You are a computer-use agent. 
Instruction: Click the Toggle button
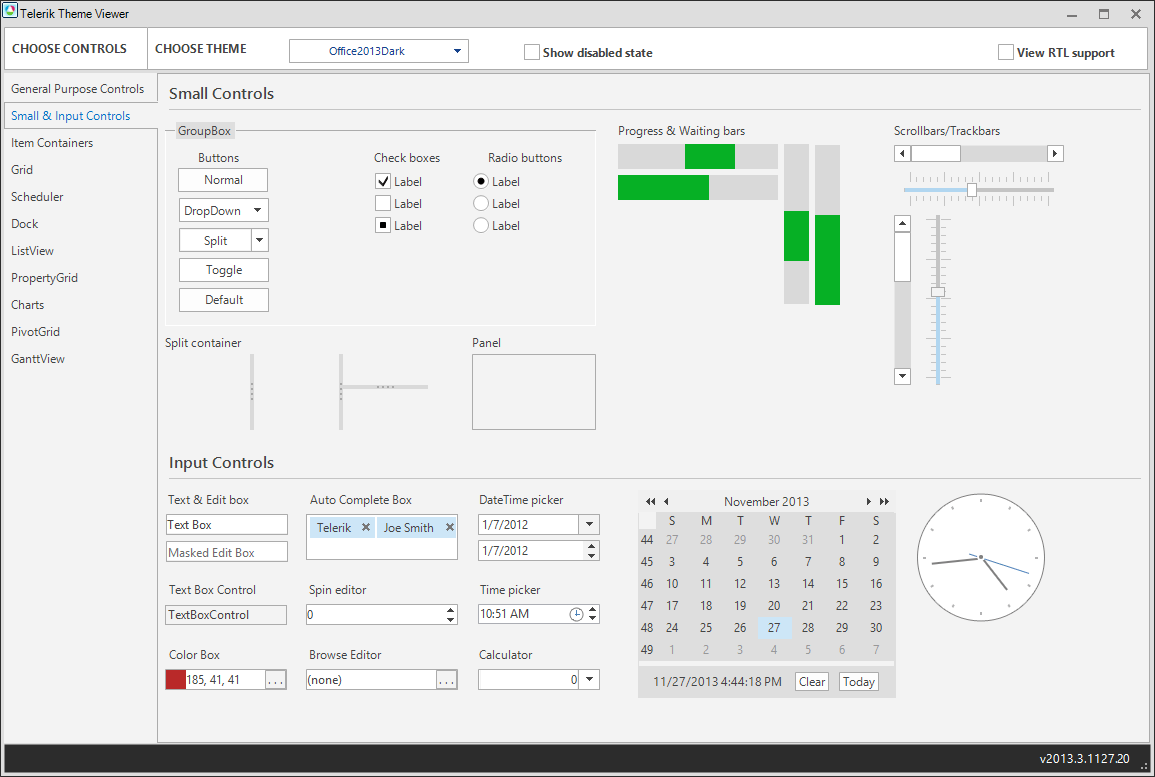[224, 270]
